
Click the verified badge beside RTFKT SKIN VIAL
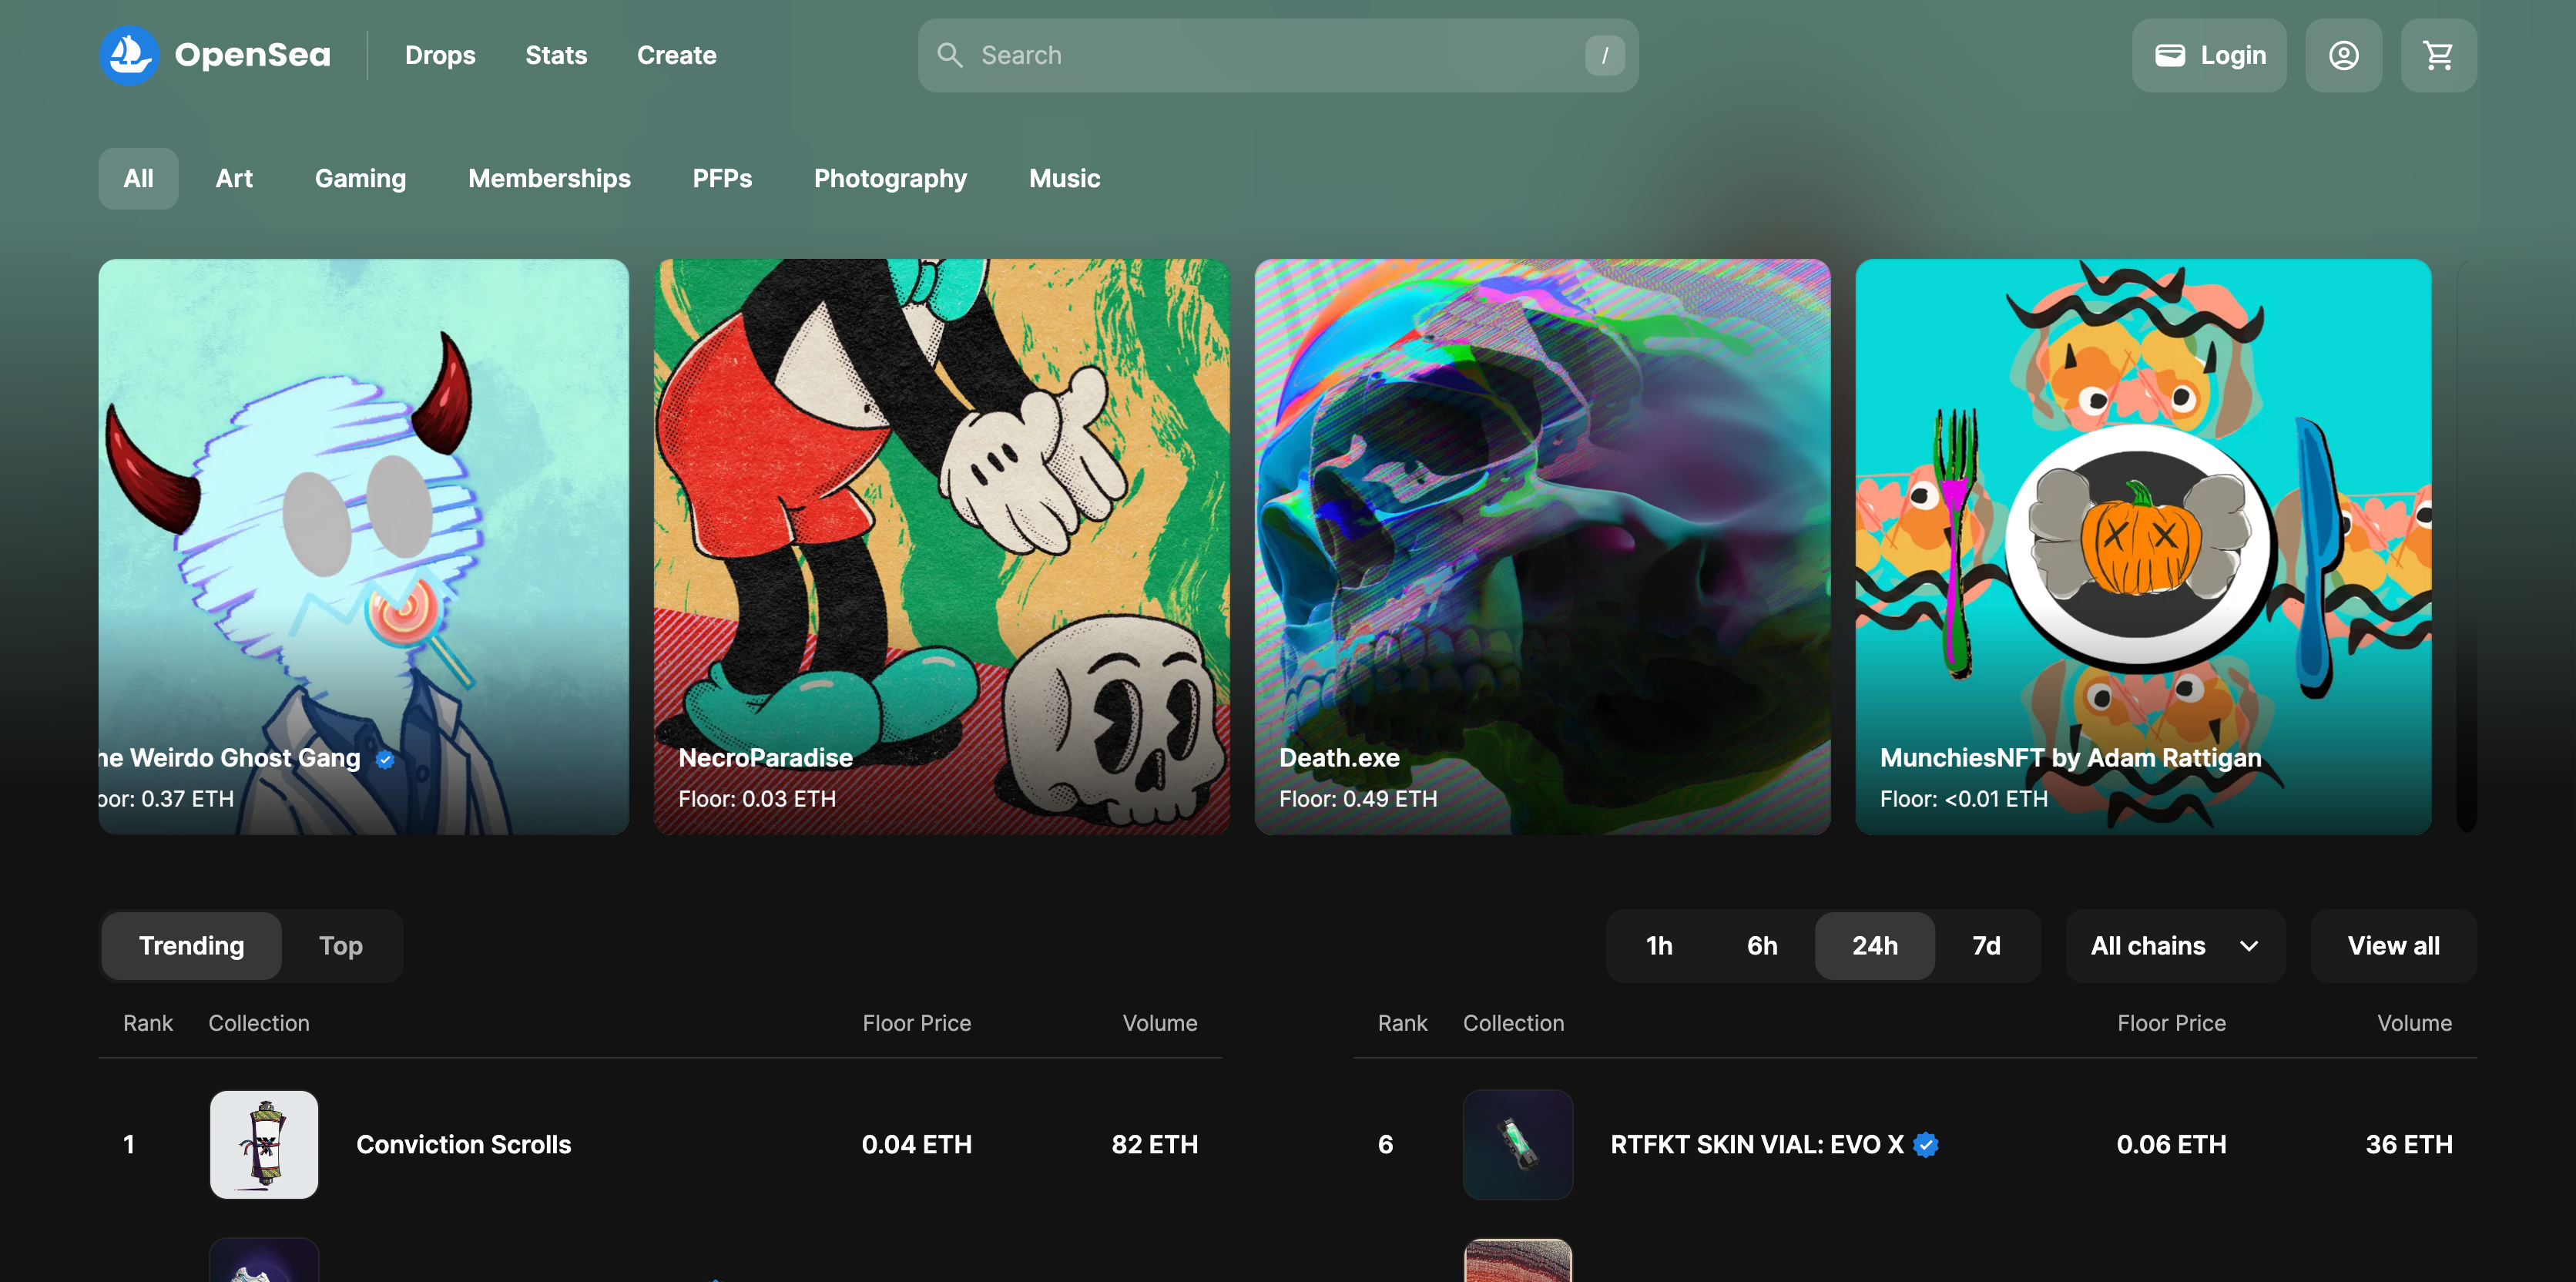point(1925,1144)
